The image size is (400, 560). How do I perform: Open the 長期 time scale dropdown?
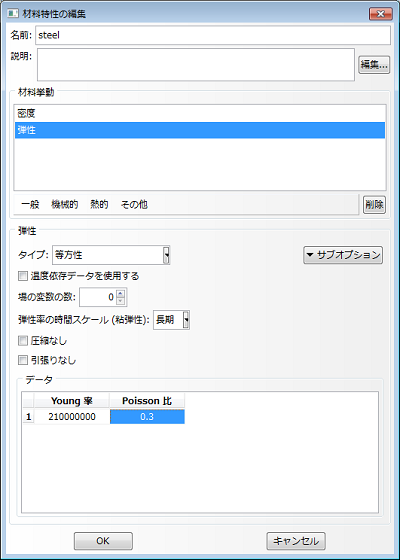(x=171, y=320)
